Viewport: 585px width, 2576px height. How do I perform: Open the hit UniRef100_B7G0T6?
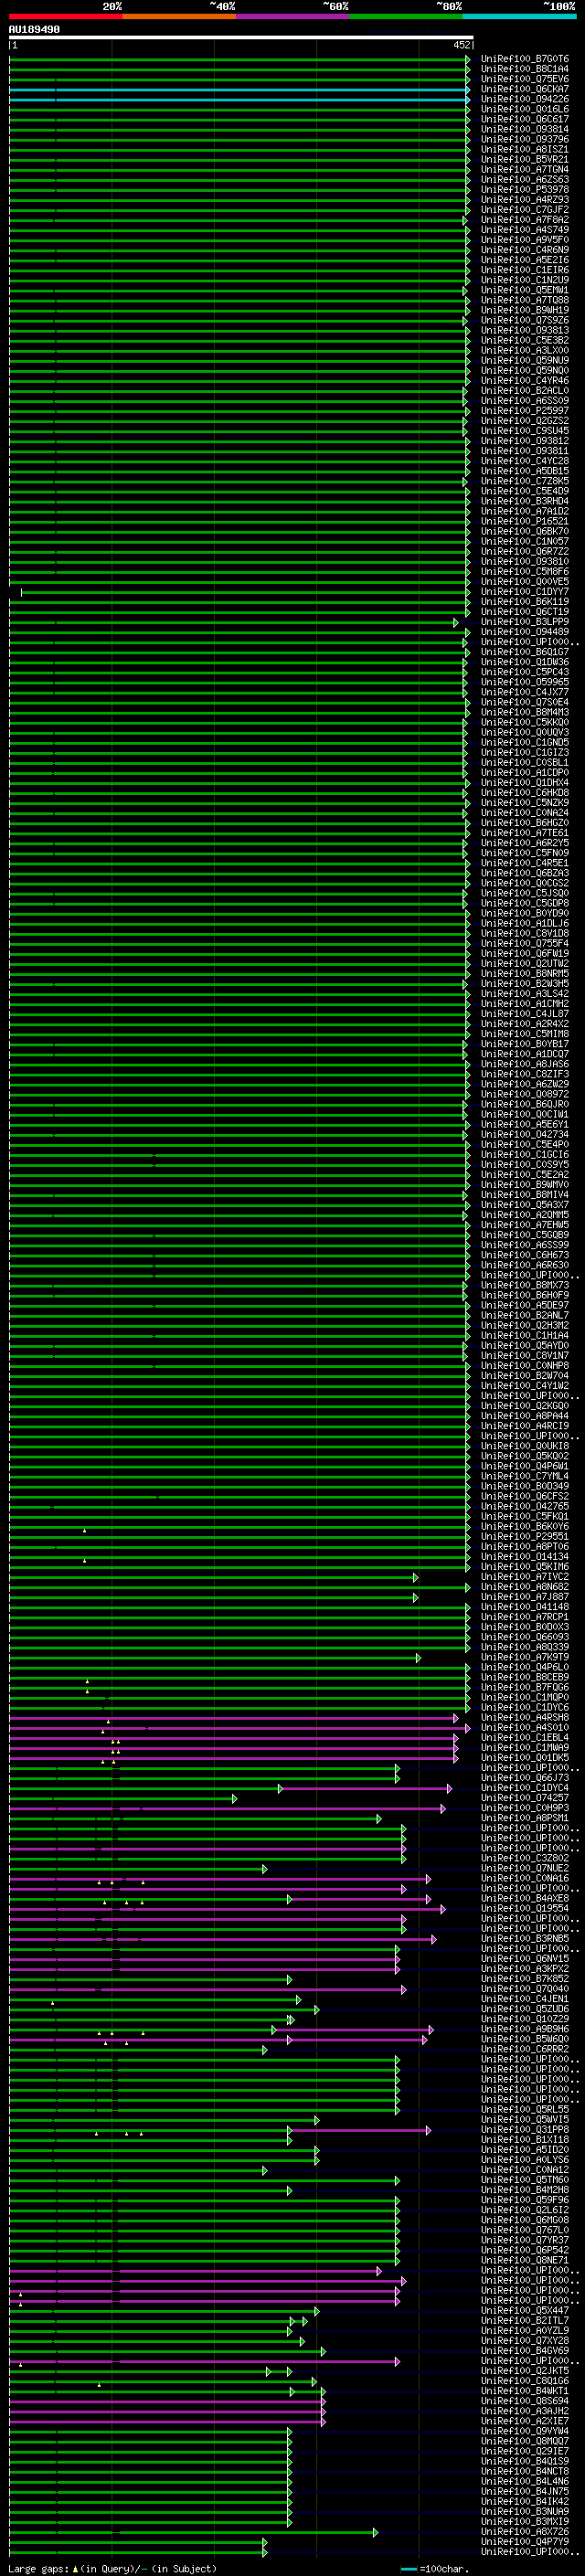point(525,59)
